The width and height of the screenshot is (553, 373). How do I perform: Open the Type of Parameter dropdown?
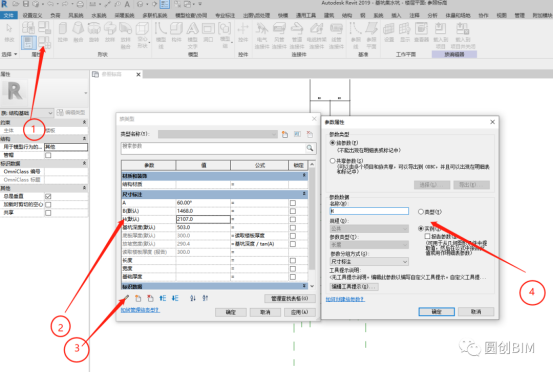(x=369, y=245)
